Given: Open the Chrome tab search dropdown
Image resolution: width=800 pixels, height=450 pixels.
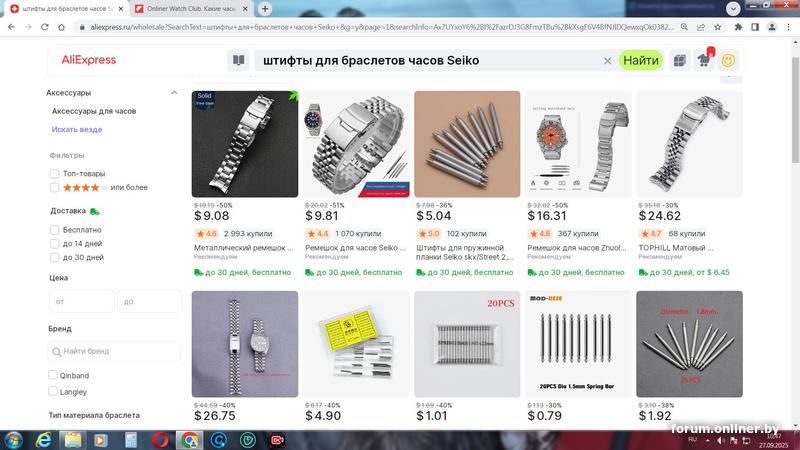Looking at the screenshot, I should click(733, 9).
